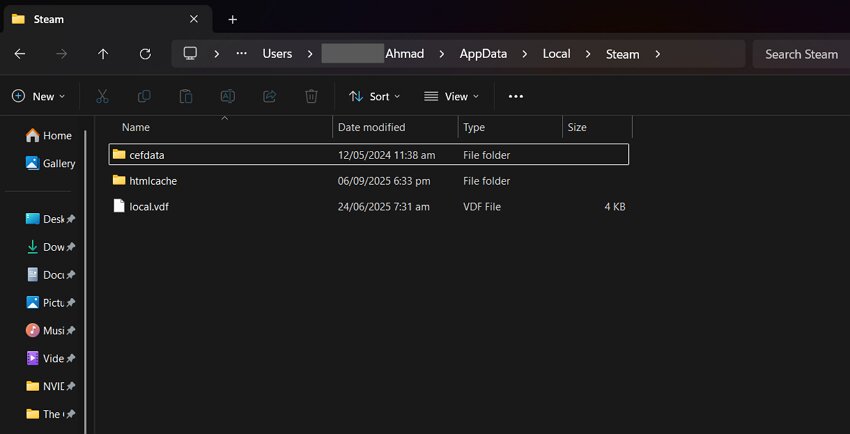This screenshot has width=850, height=434.
Task: Click the navigation pane scrollbar
Action: [85, 282]
